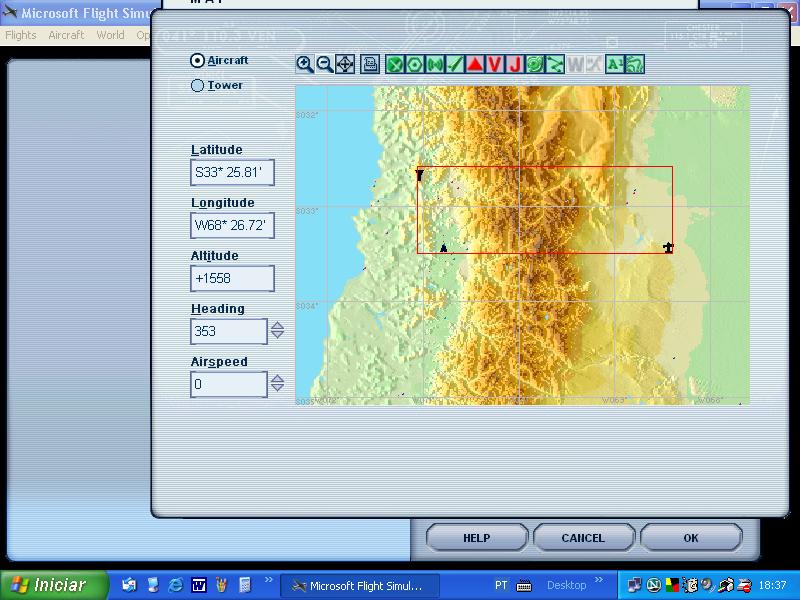Toggle the VORs hexagon icon
Viewport: 800px width, 600px height.
[x=415, y=64]
